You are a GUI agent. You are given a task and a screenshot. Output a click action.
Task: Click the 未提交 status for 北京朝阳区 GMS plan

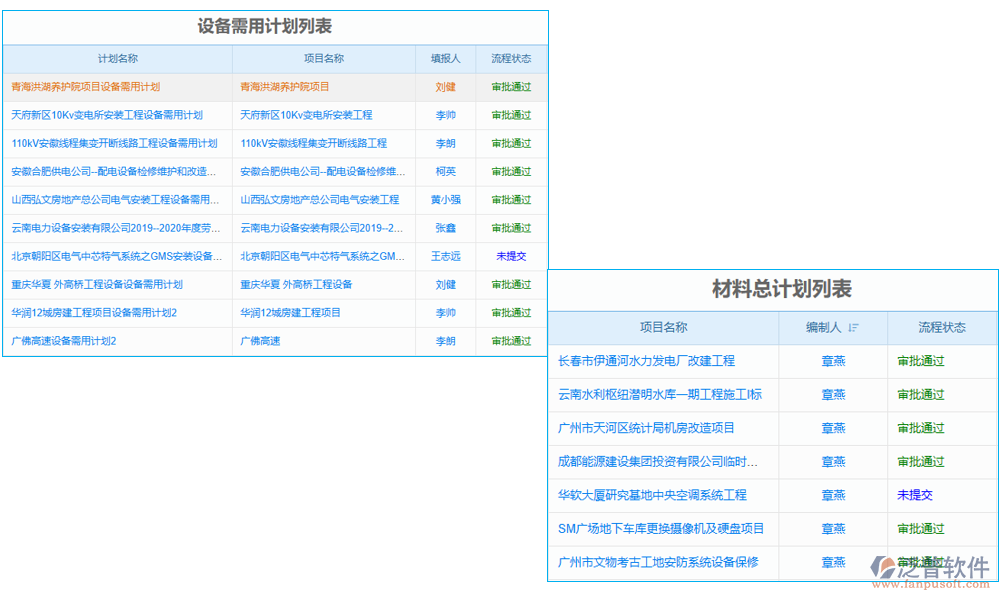click(x=510, y=256)
